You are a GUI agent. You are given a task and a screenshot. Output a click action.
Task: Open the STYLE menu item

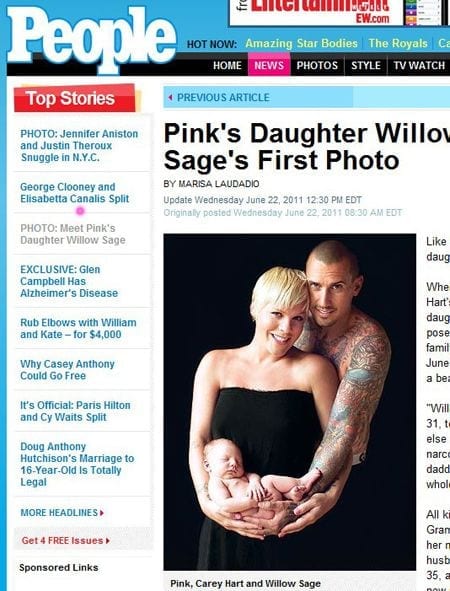365,66
